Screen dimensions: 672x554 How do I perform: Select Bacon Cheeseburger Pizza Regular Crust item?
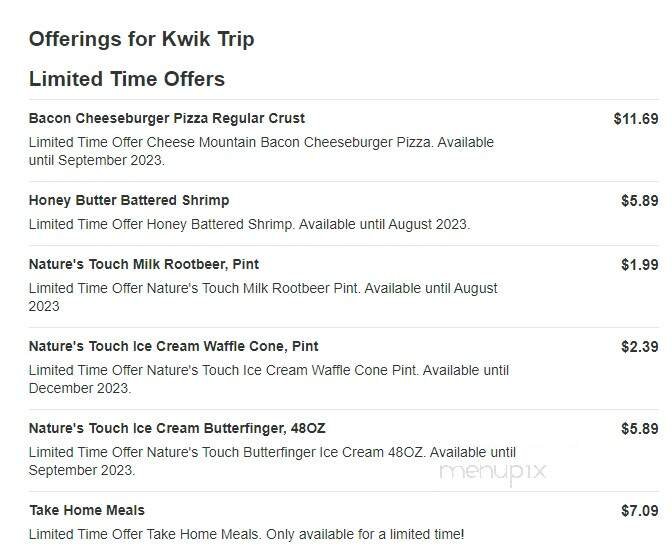167,118
